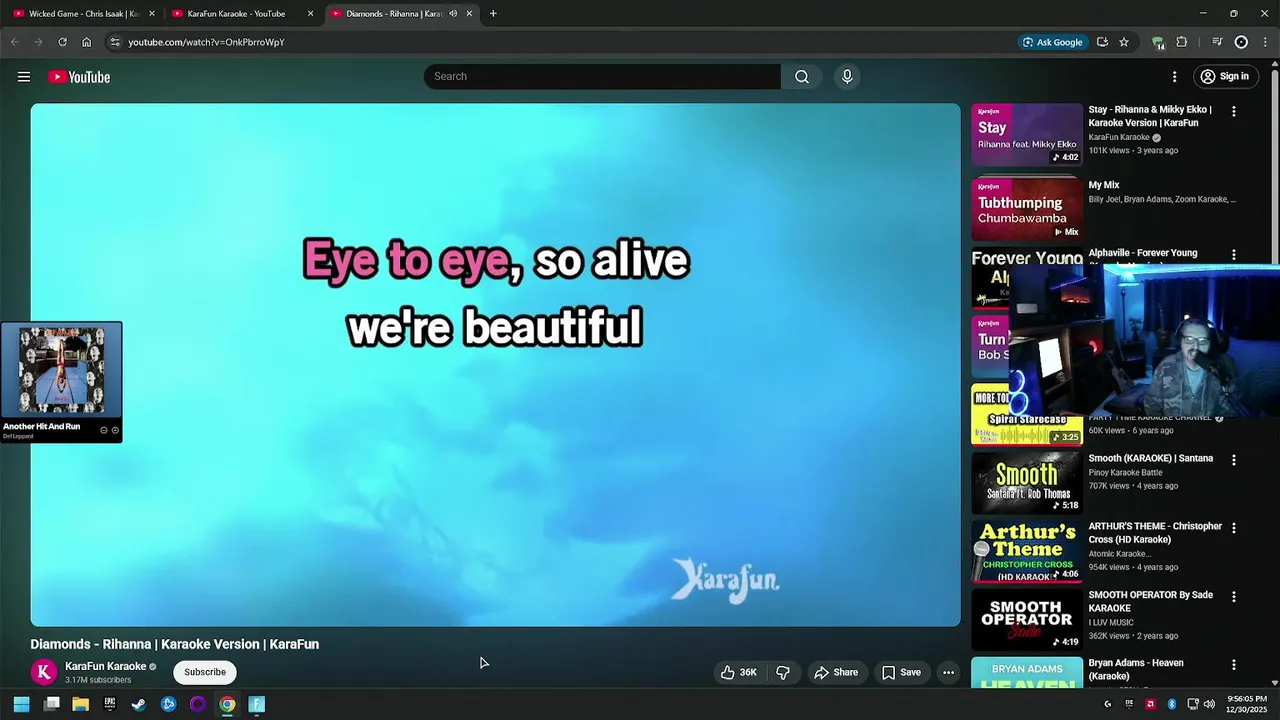1280x720 pixels.
Task: Start voice search with the microphone
Action: click(x=847, y=77)
